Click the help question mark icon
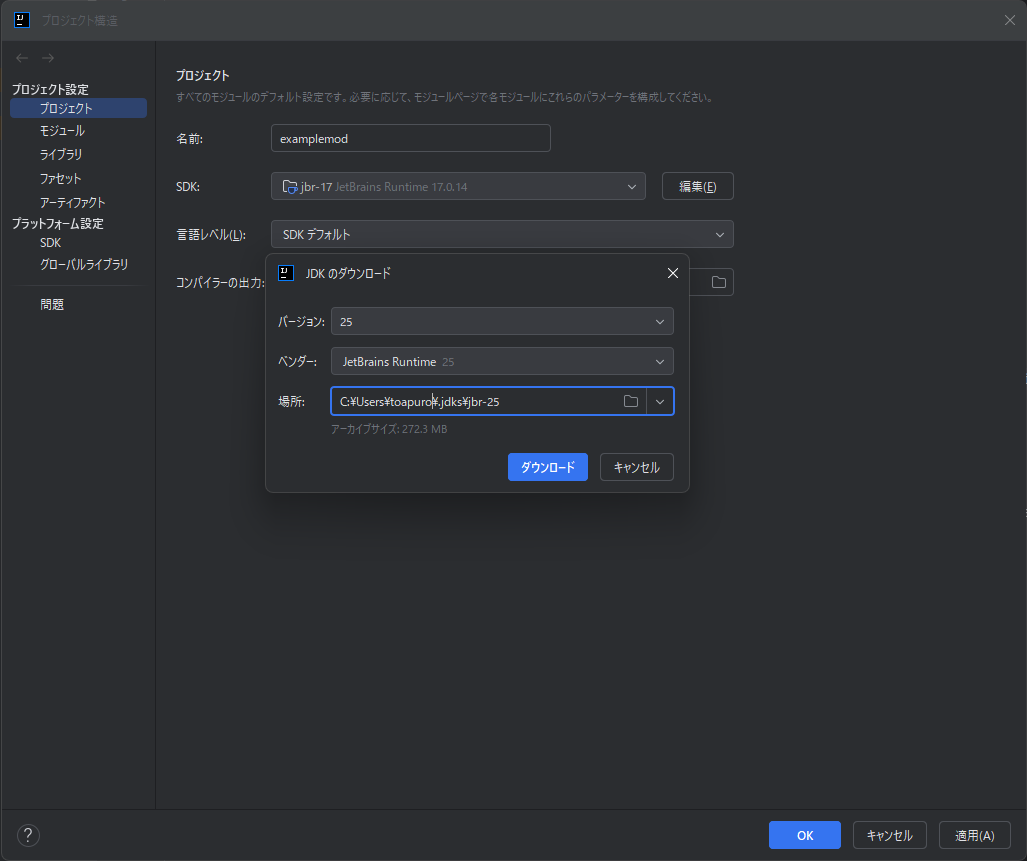This screenshot has height=861, width=1027. tap(28, 835)
